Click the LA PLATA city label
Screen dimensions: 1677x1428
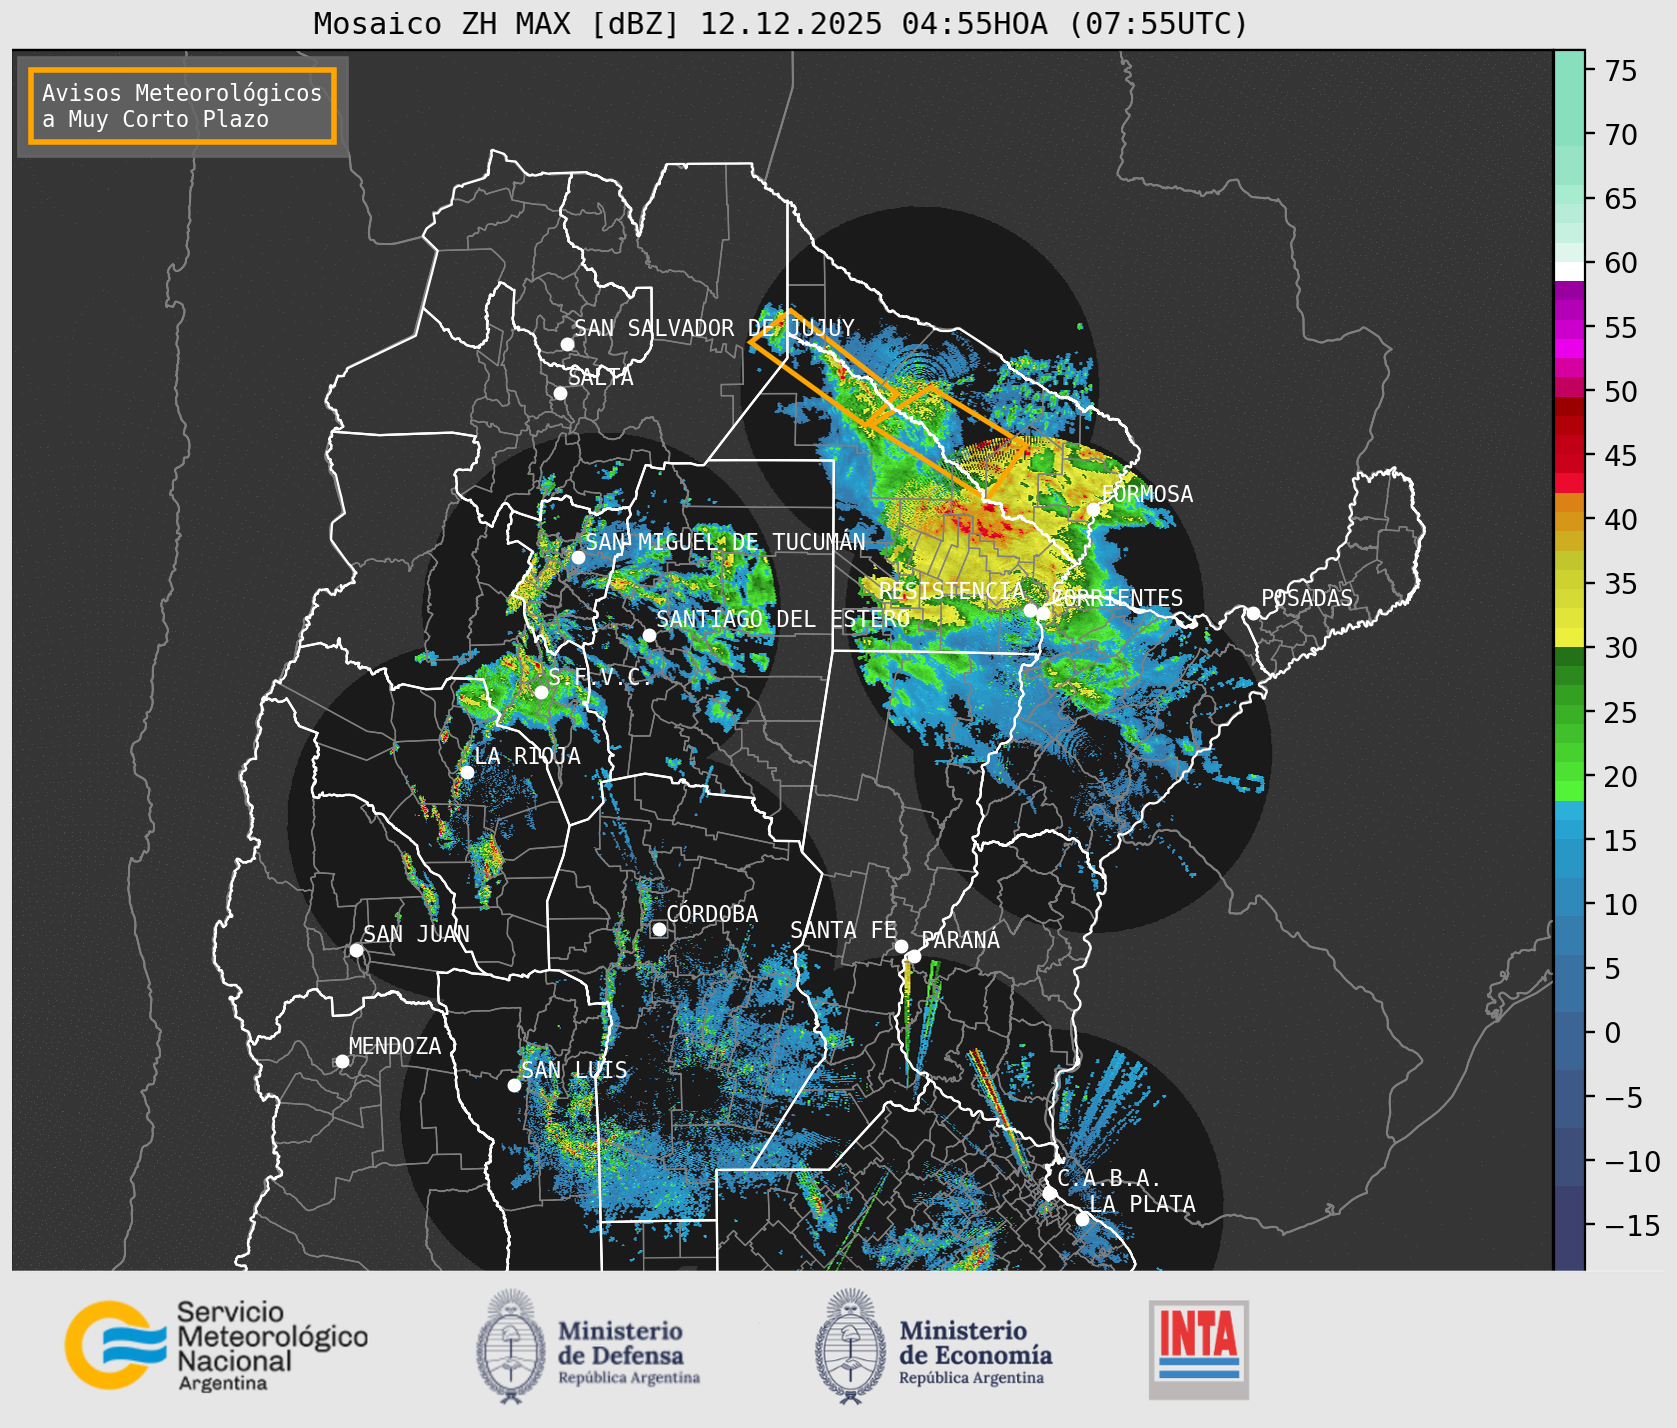pos(1142,1204)
